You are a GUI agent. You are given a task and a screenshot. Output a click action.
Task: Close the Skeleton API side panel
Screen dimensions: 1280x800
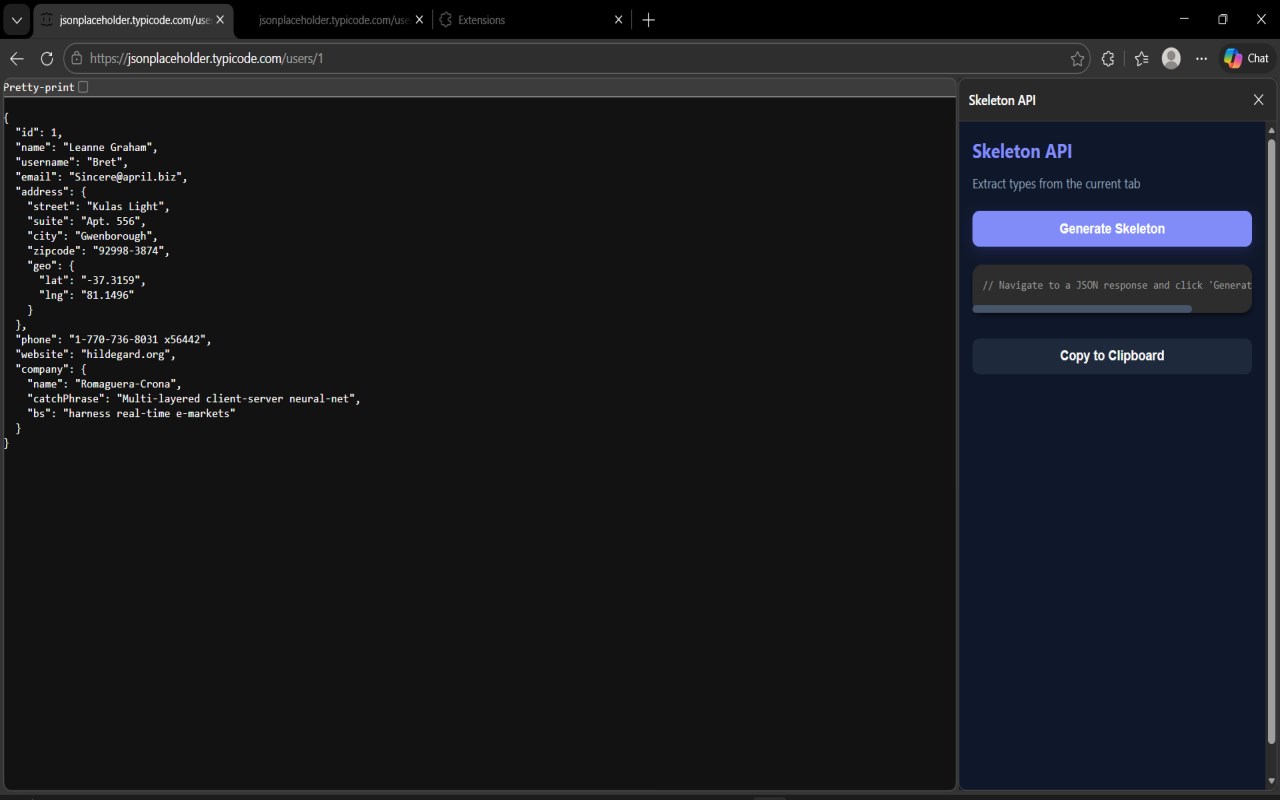(x=1259, y=100)
